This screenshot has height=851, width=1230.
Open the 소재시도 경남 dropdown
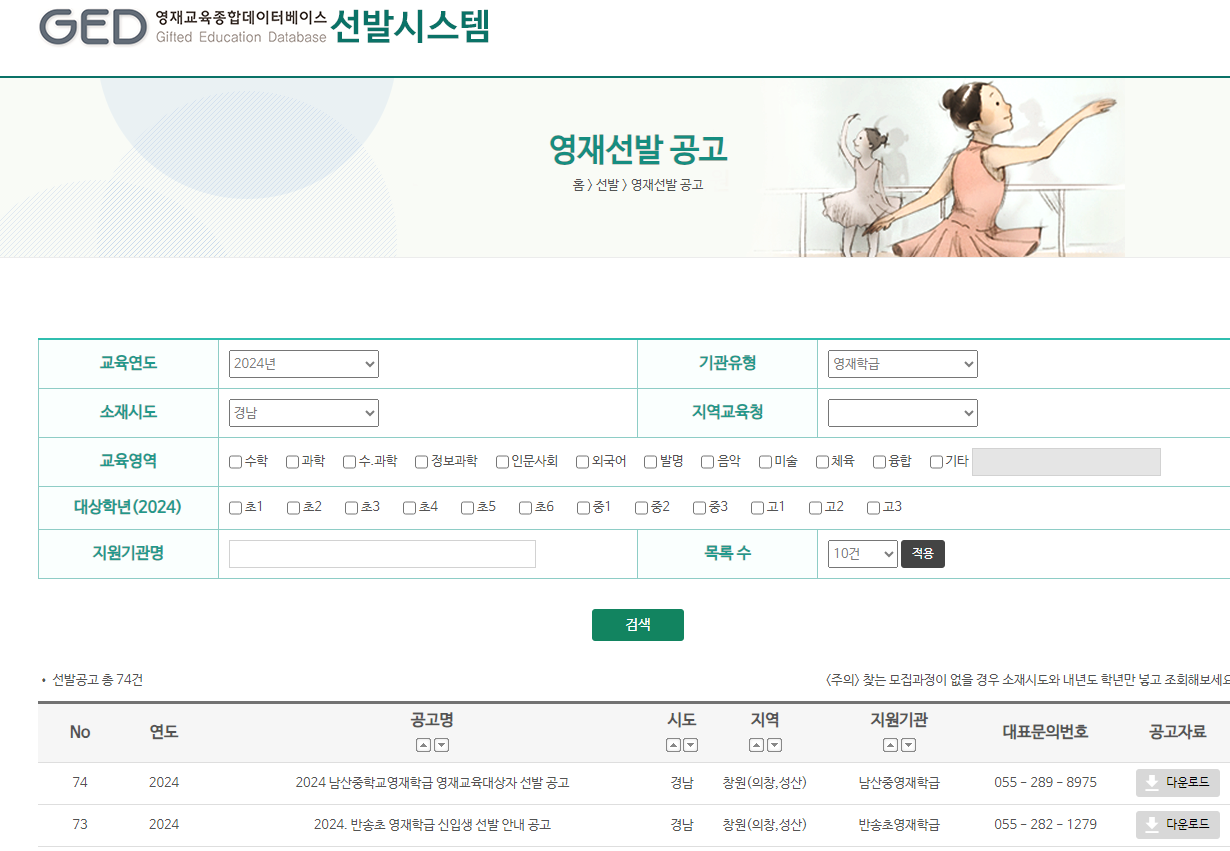tap(304, 413)
